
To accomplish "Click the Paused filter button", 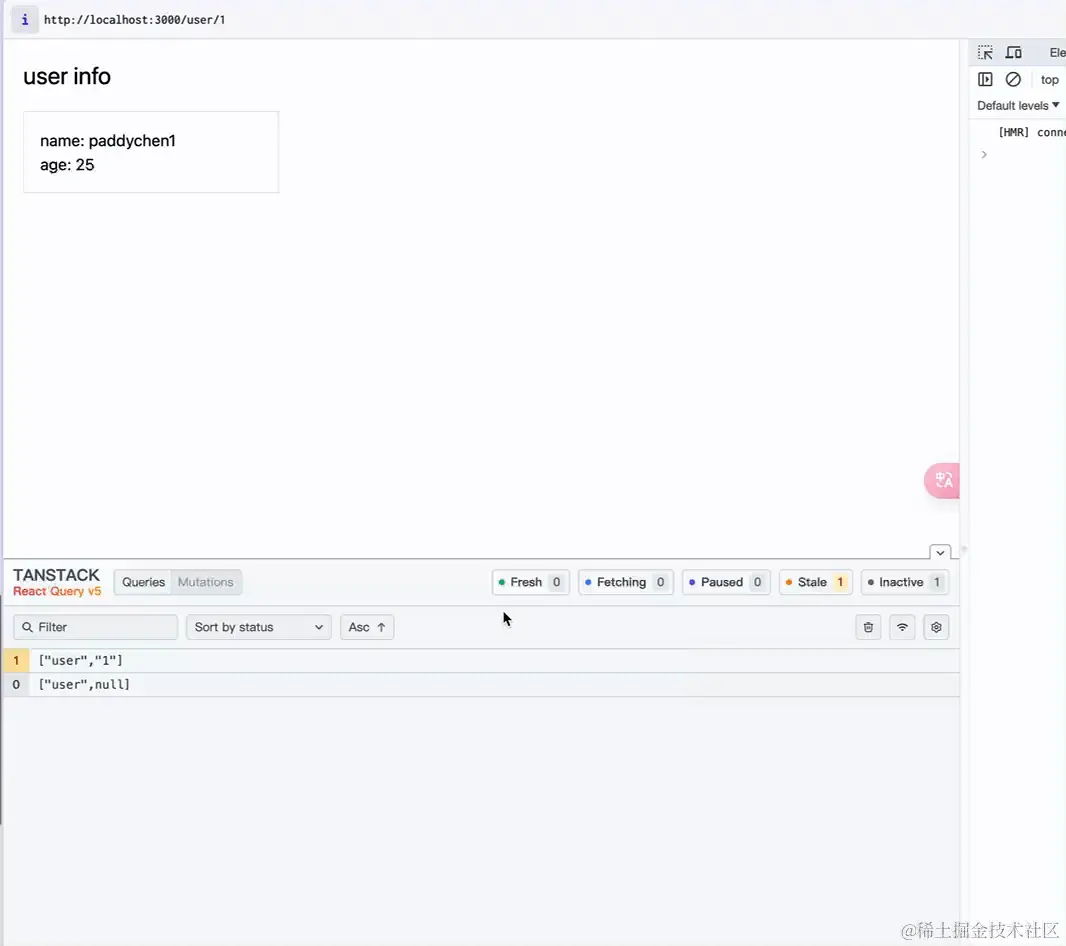I will point(726,582).
